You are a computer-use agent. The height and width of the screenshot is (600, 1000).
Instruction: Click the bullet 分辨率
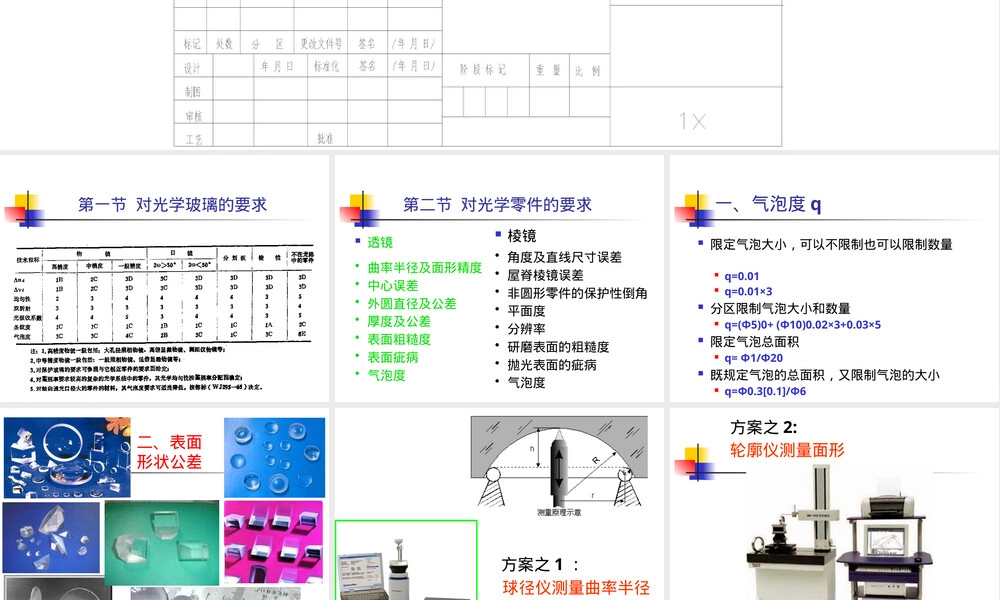[526, 328]
